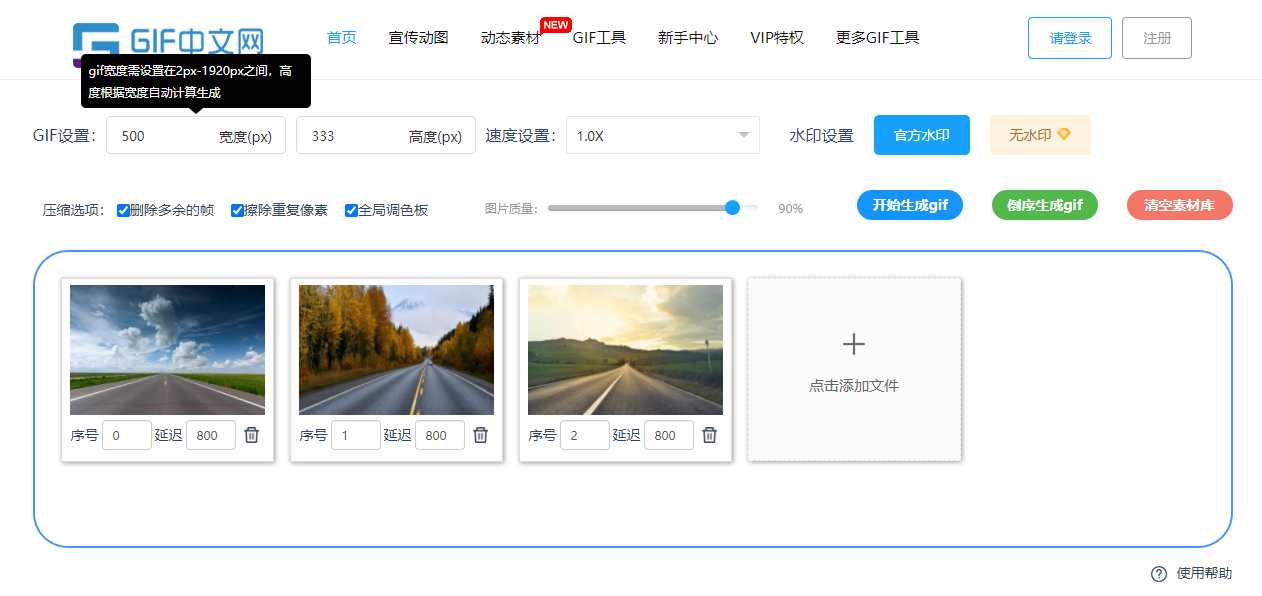Image resolution: width=1262 pixels, height=596 pixels.
Task: Click 倒序生成gif button
Action: (1044, 205)
